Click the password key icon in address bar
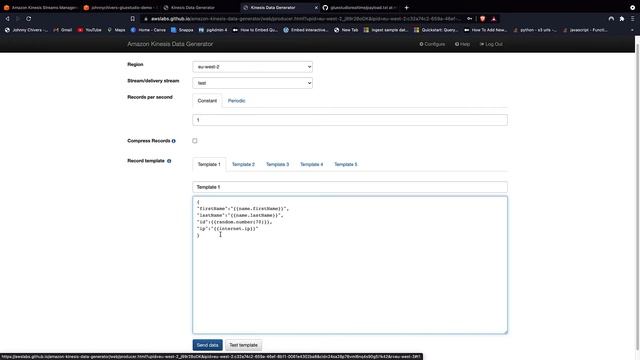Screen dimensions: 640x360 pyautogui.click(x=469, y=19)
